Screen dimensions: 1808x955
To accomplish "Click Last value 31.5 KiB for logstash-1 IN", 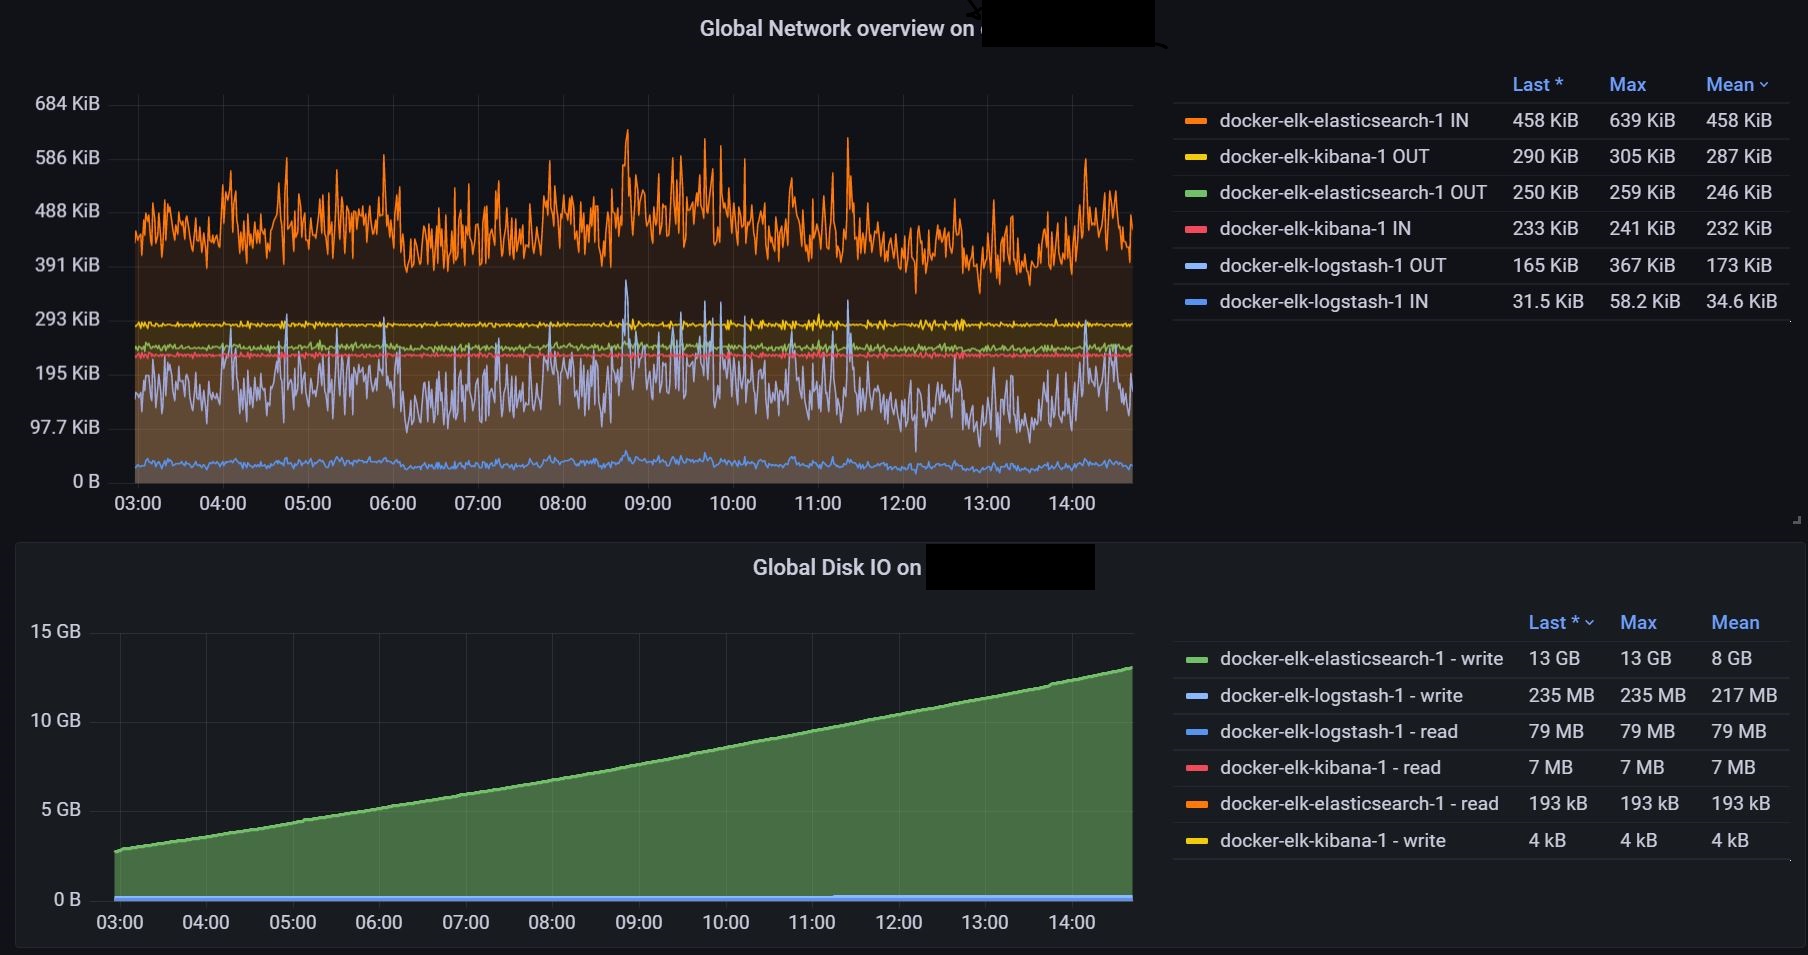I will (1548, 302).
